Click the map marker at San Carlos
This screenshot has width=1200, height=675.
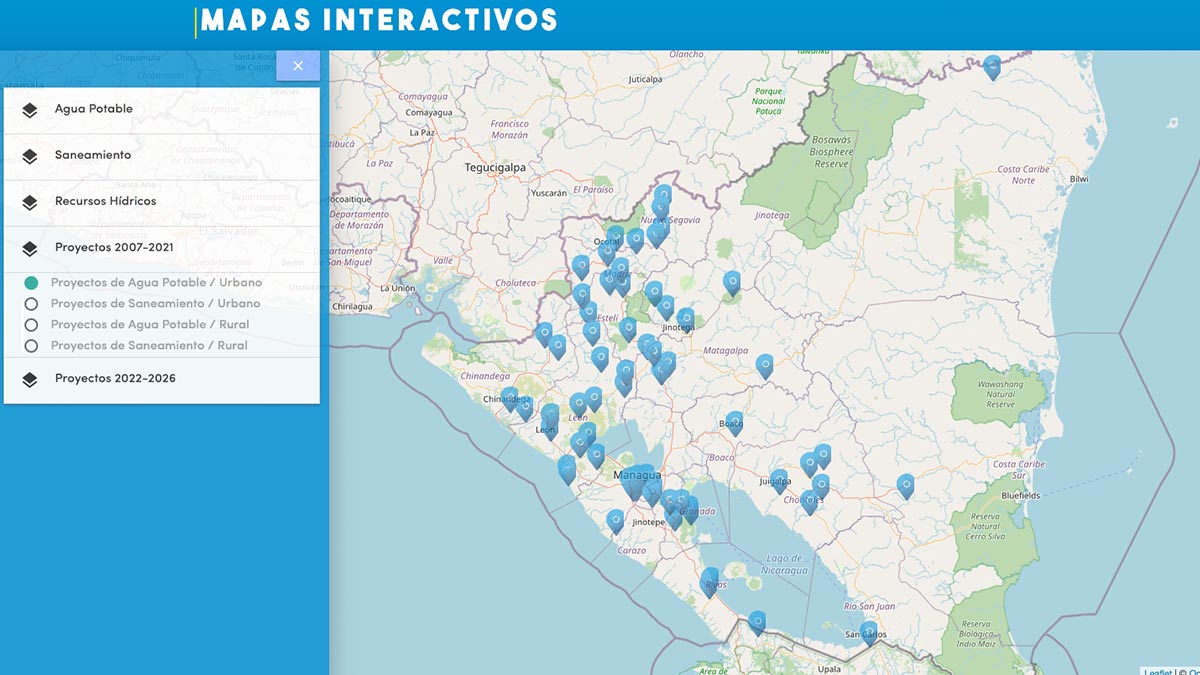coord(868,633)
